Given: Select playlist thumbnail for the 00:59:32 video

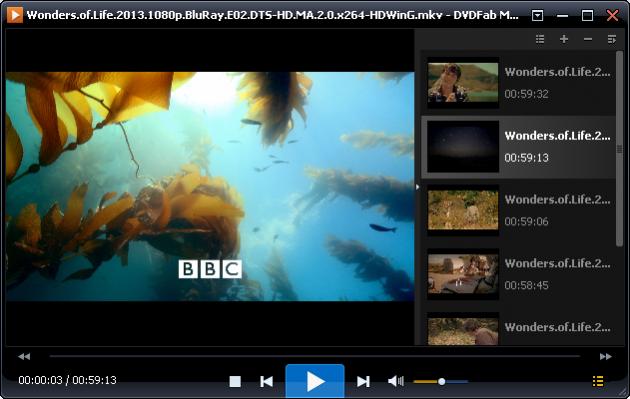Looking at the screenshot, I should 463,83.
